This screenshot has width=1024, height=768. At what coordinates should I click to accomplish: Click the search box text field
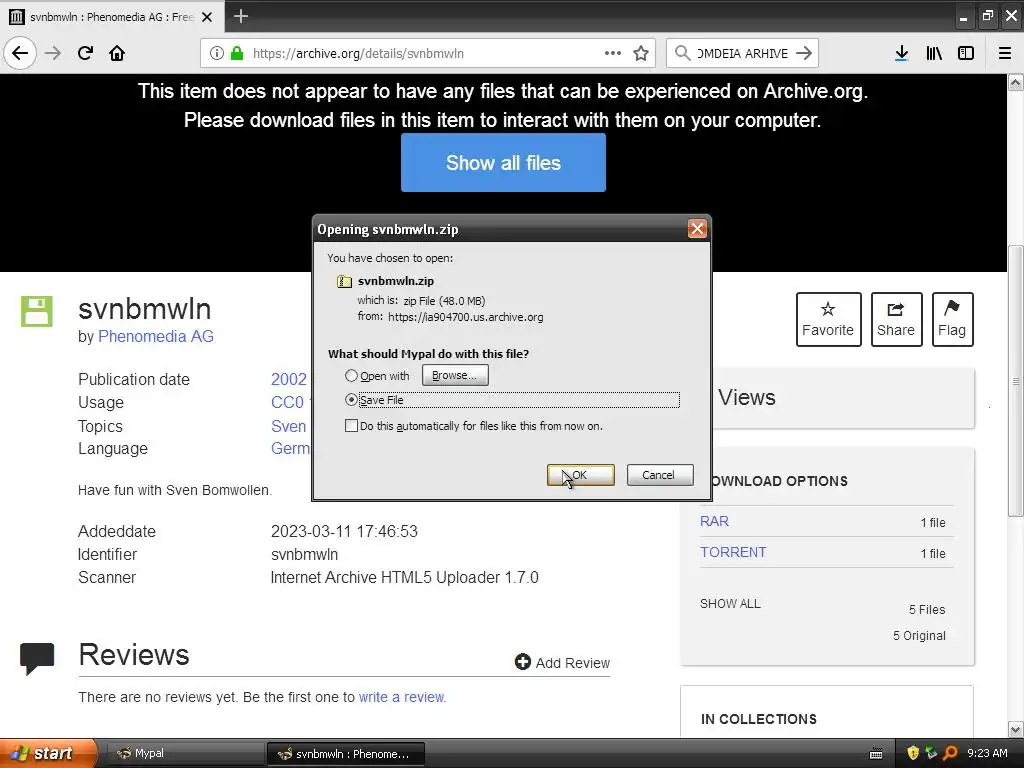(742, 54)
